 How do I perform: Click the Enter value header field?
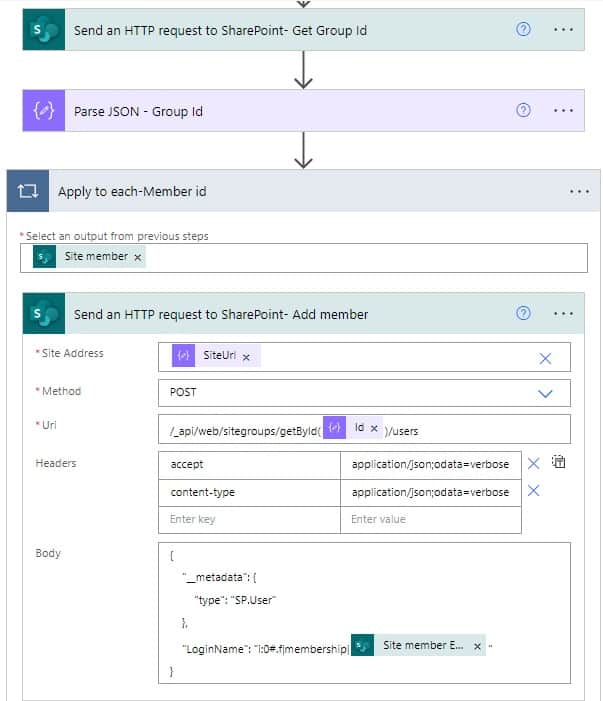[x=431, y=519]
